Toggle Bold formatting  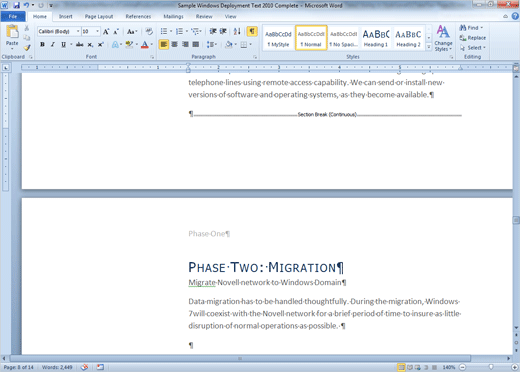42,44
